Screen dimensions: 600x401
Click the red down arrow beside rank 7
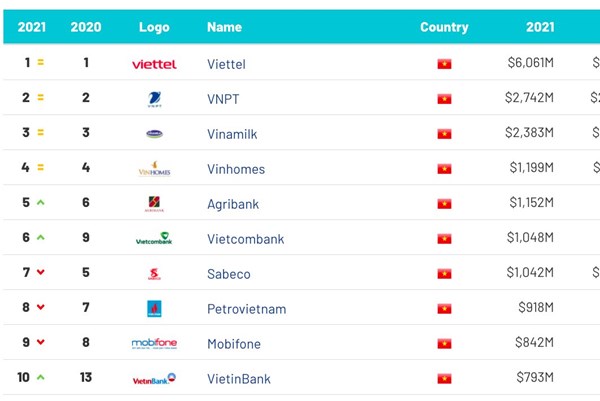pyautogui.click(x=41, y=273)
